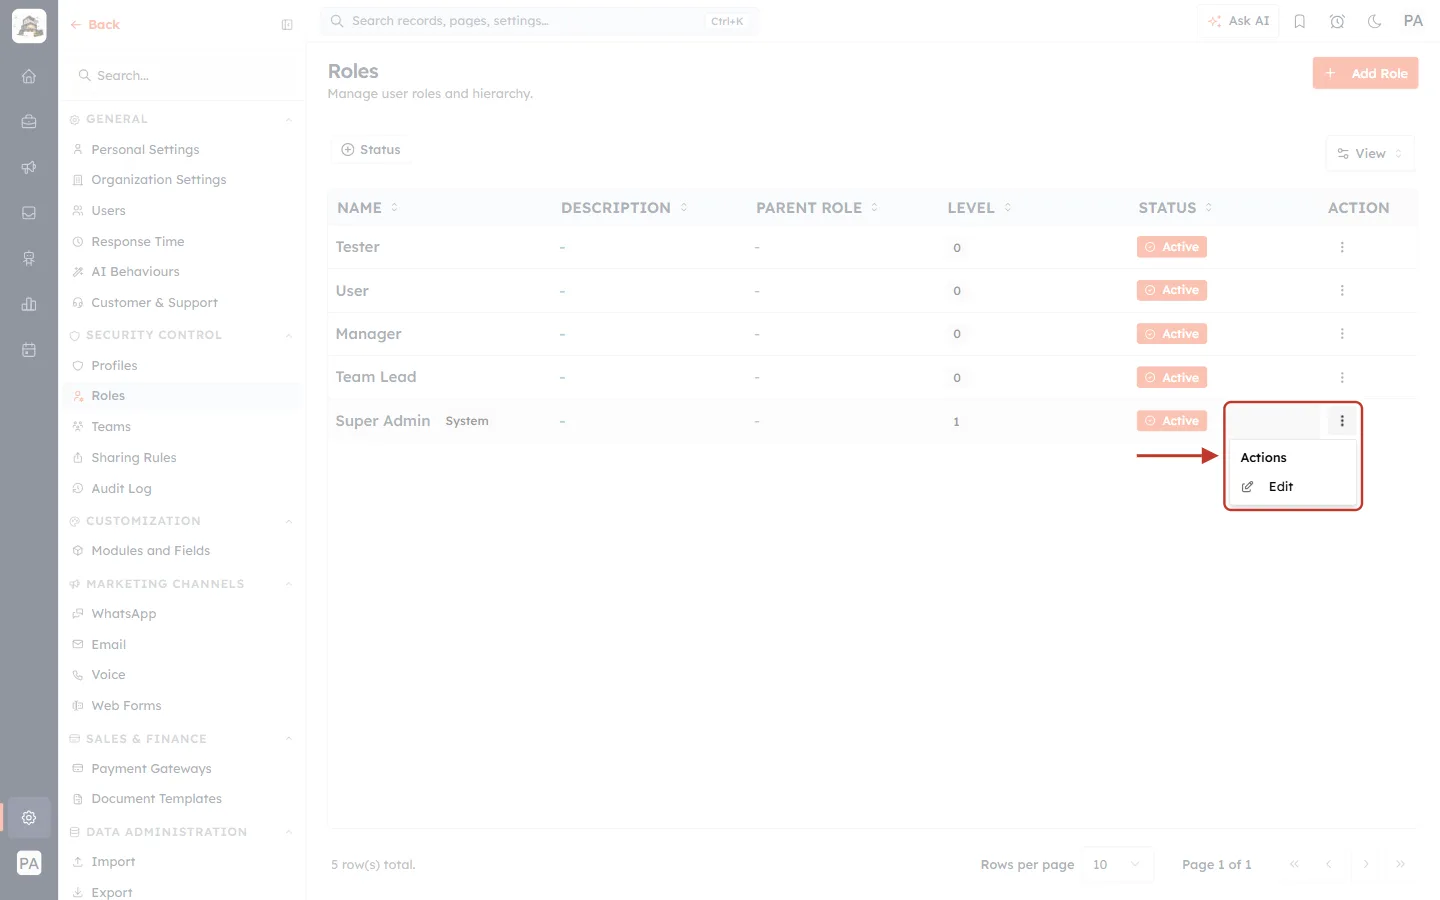Image resolution: width=1440 pixels, height=900 pixels.
Task: Open the inbox icon in left rail
Action: click(29, 213)
